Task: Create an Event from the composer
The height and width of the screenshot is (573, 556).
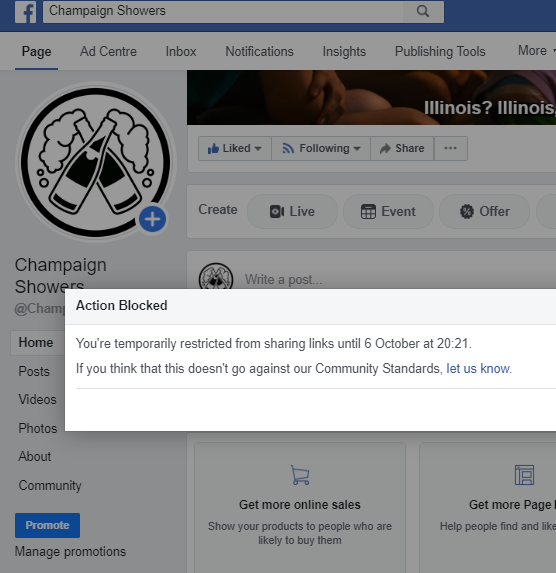Action: click(x=388, y=211)
